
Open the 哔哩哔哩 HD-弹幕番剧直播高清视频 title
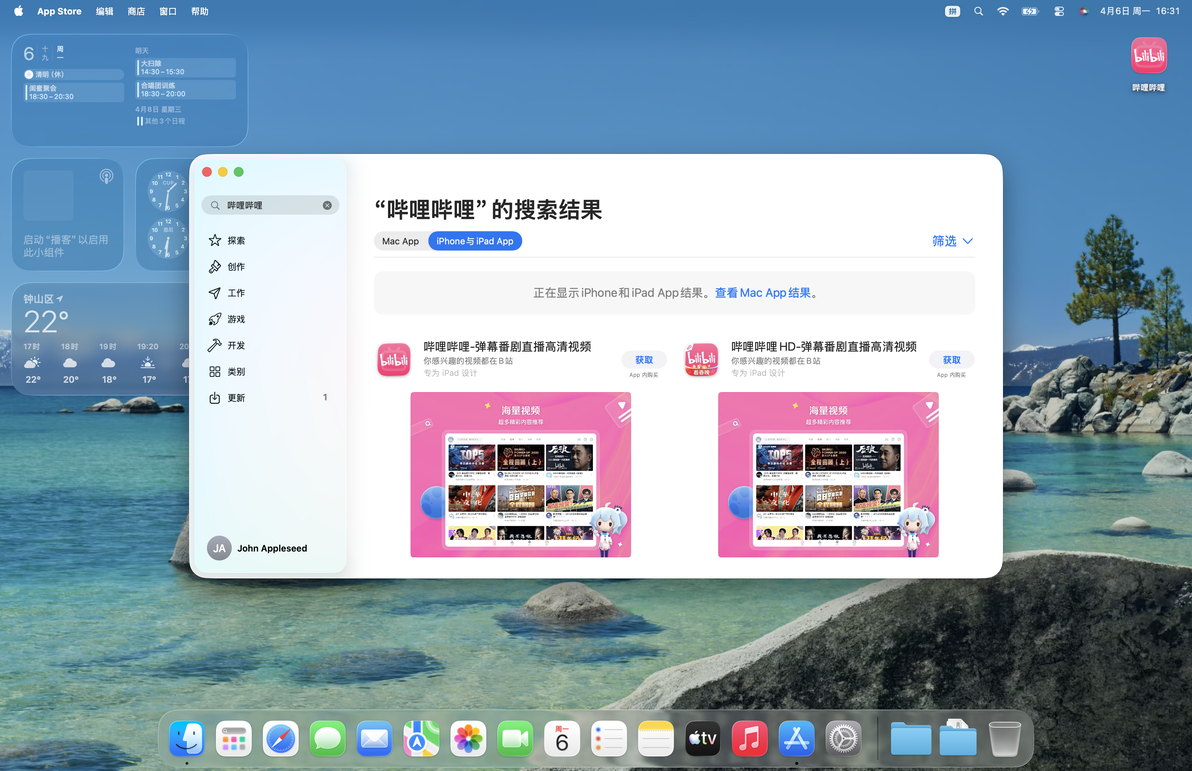[x=823, y=347]
